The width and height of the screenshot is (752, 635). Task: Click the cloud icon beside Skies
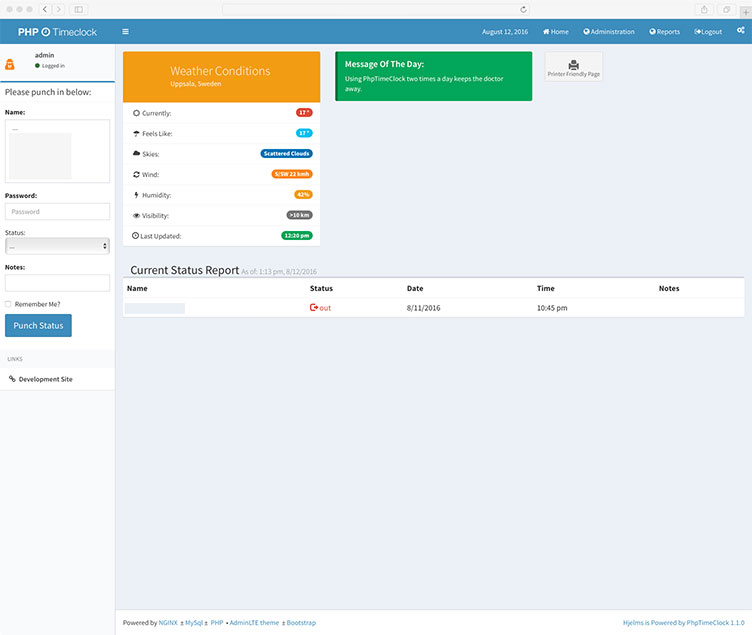coord(136,154)
